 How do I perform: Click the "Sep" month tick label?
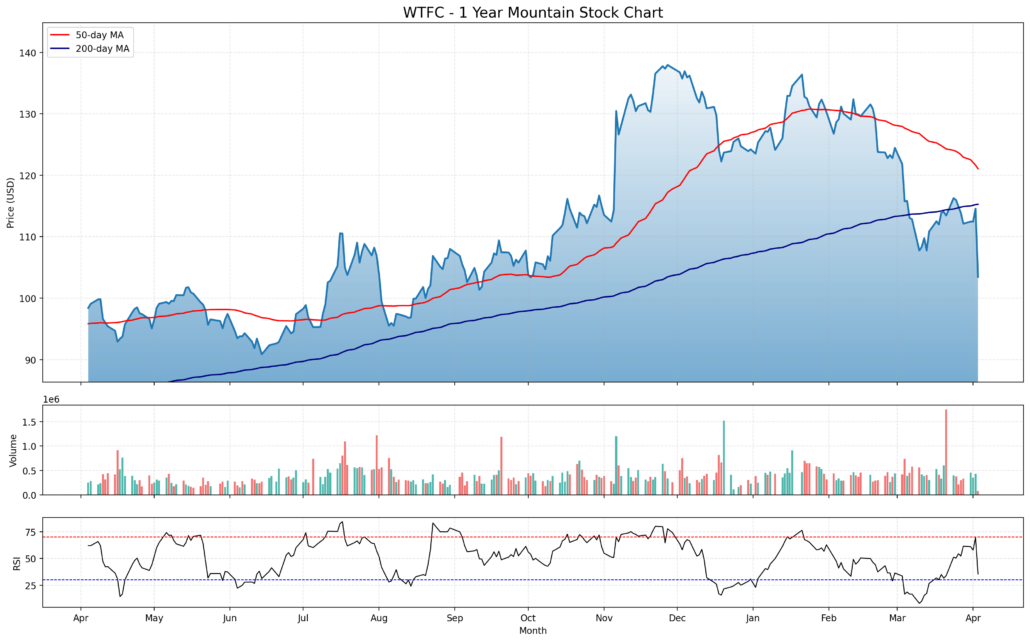[x=455, y=618]
